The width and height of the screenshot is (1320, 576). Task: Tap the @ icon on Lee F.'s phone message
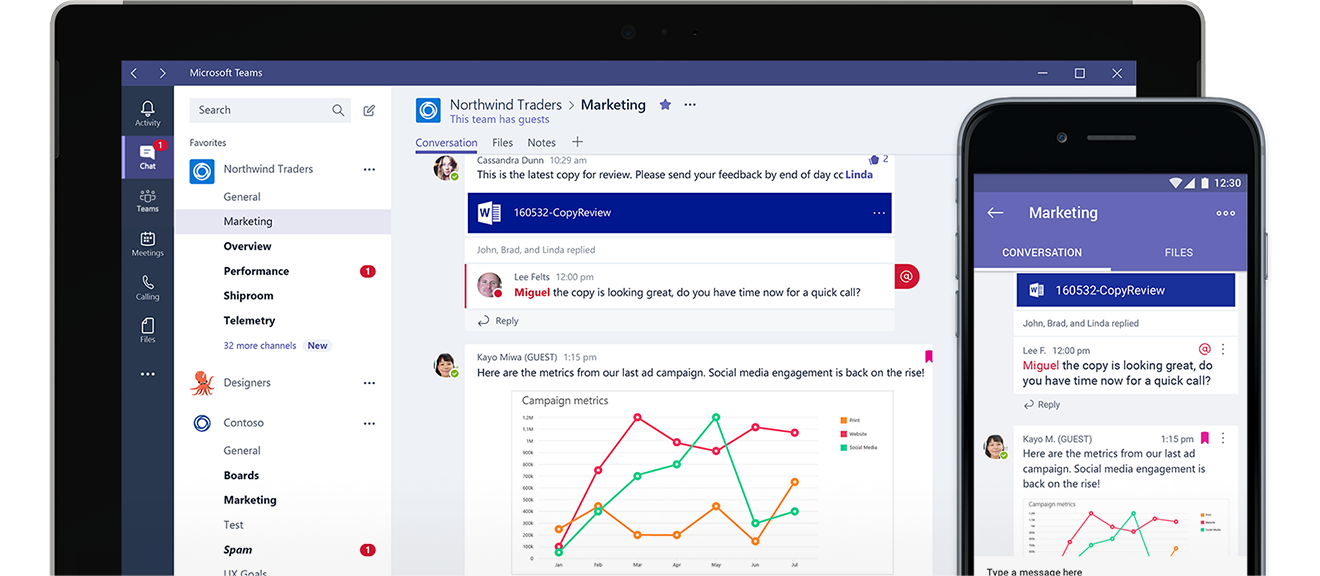click(1205, 349)
